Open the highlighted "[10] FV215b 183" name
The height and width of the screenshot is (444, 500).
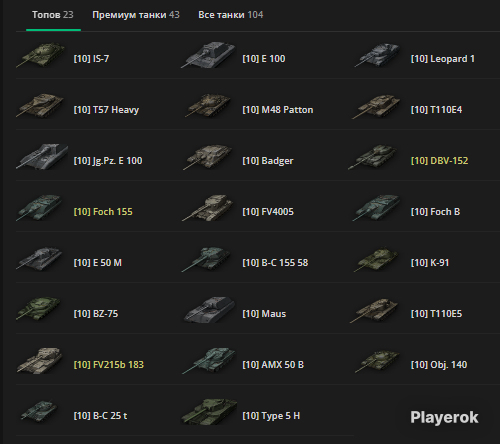(x=109, y=365)
